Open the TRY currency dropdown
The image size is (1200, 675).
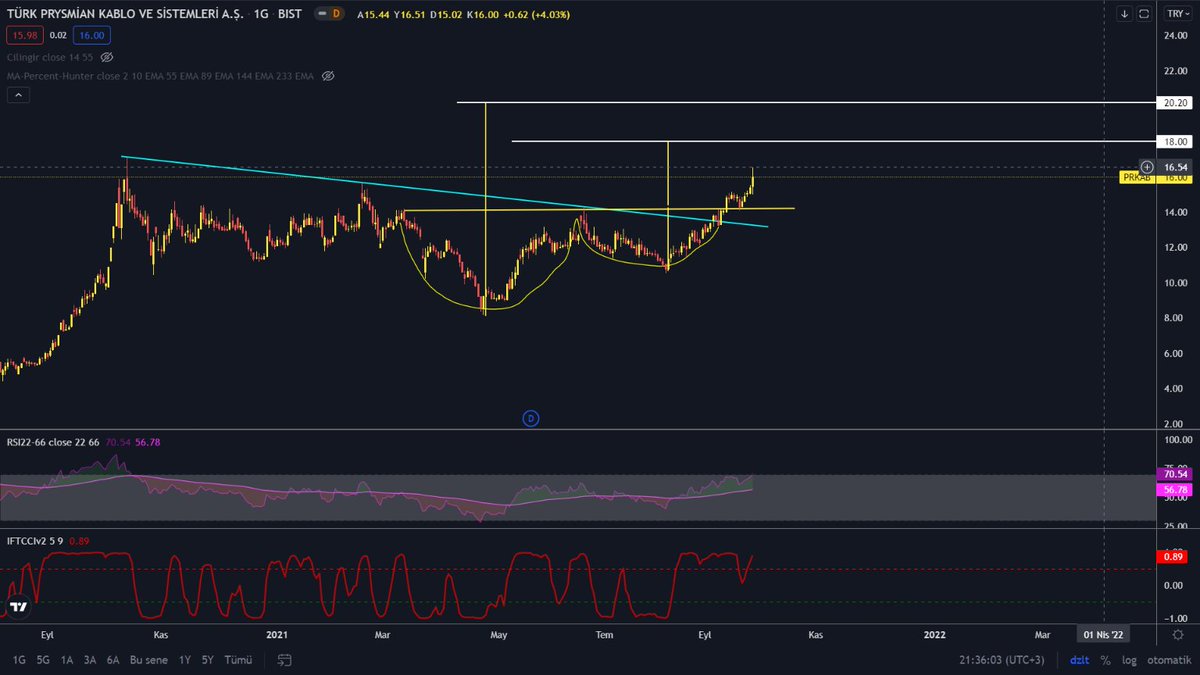coord(1176,14)
